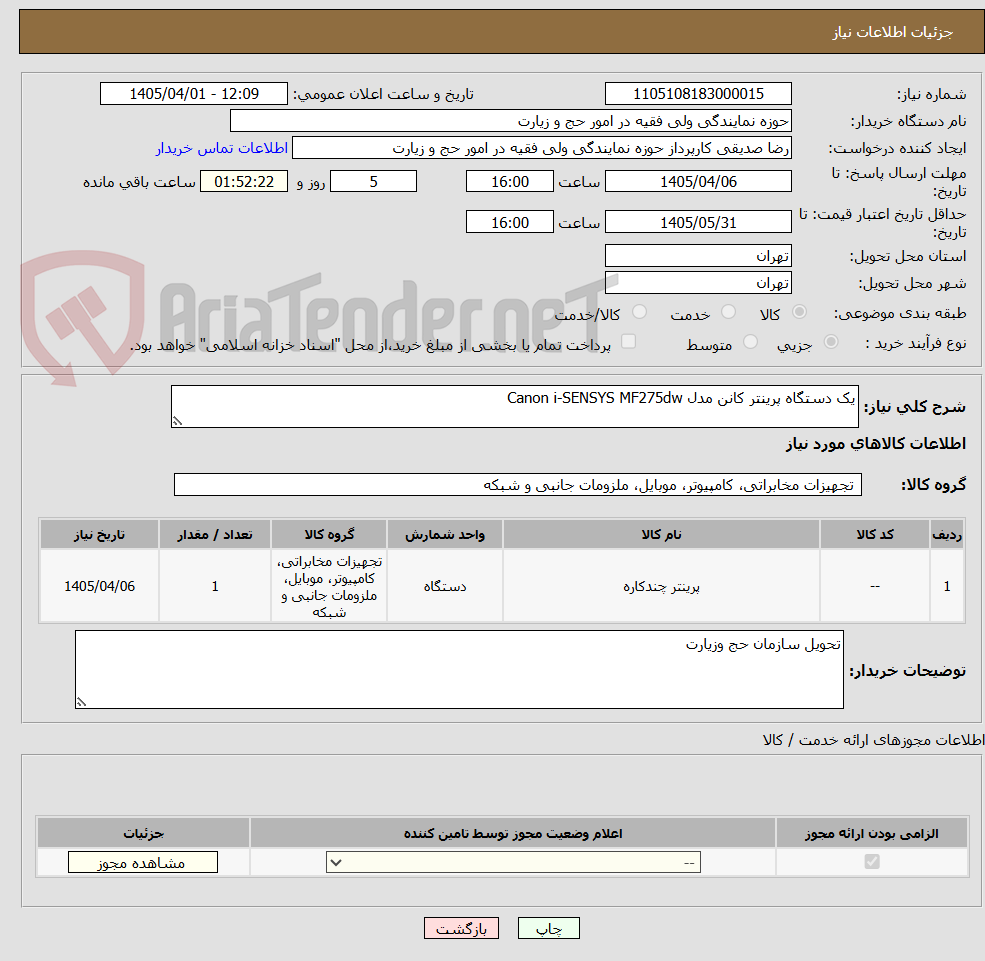Click the response deadline date 1405/04/06 field

pyautogui.click(x=698, y=182)
